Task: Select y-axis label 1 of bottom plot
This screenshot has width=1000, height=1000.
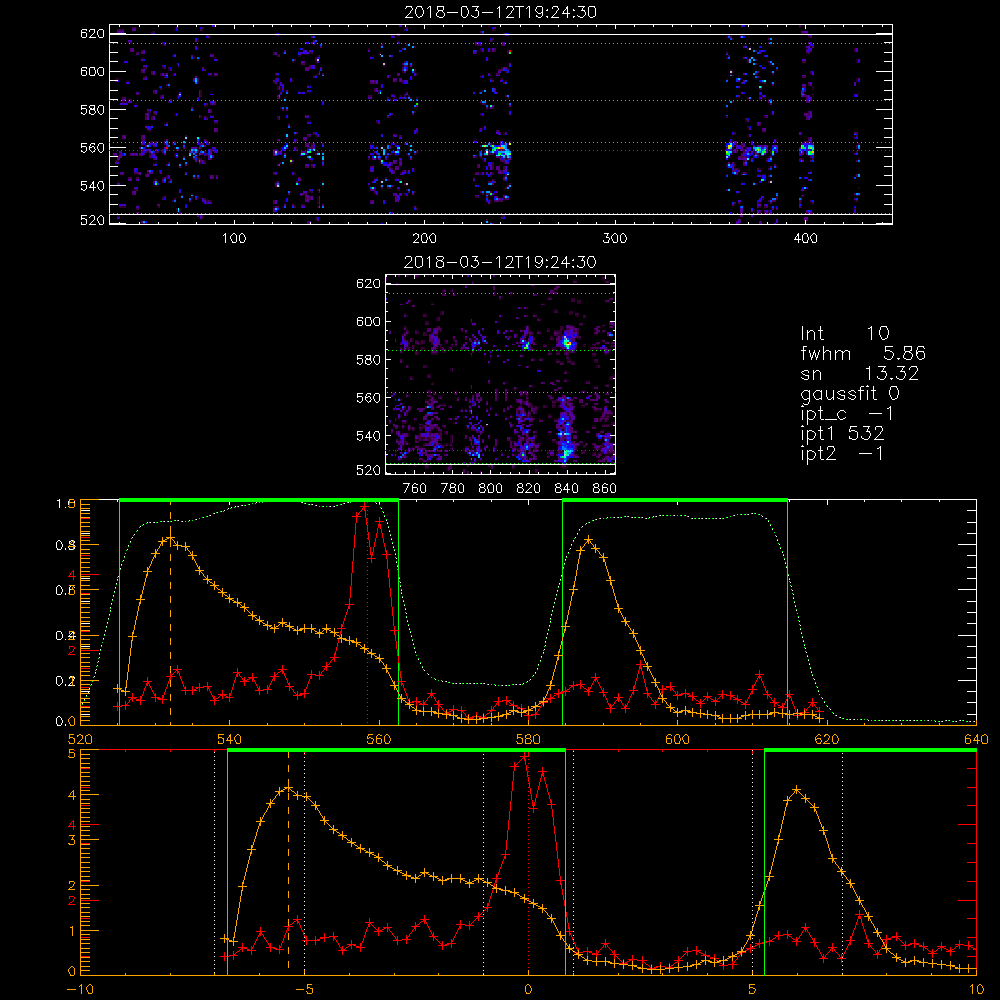Action: pyautogui.click(x=71, y=931)
